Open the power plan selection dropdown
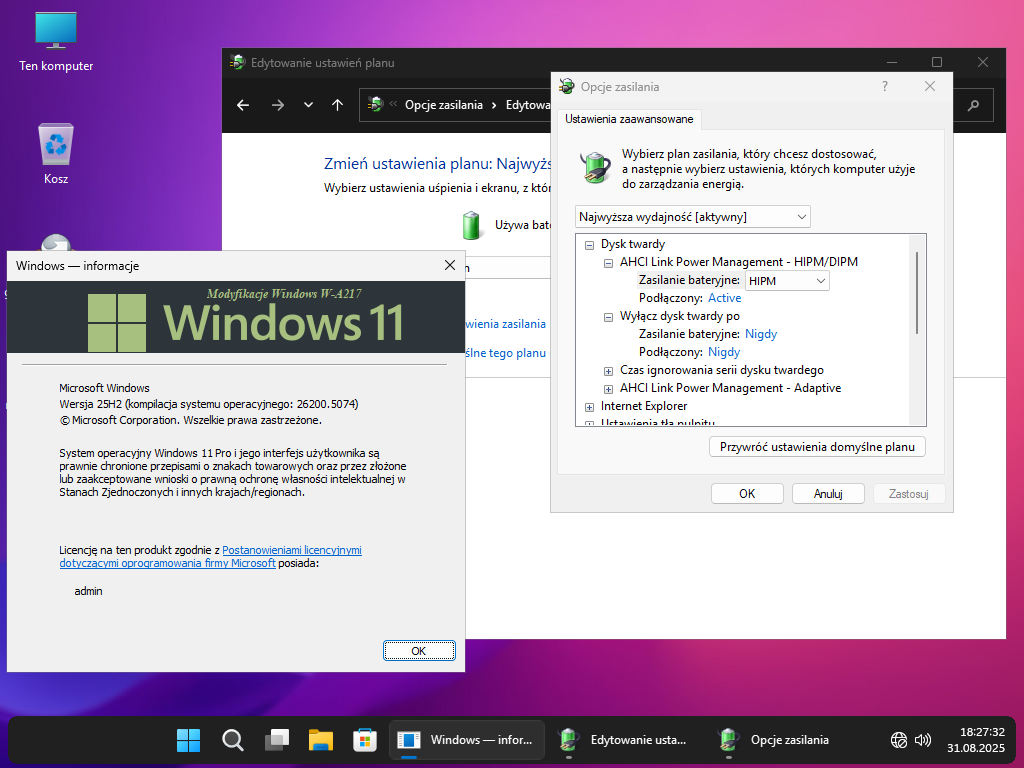 coord(693,217)
